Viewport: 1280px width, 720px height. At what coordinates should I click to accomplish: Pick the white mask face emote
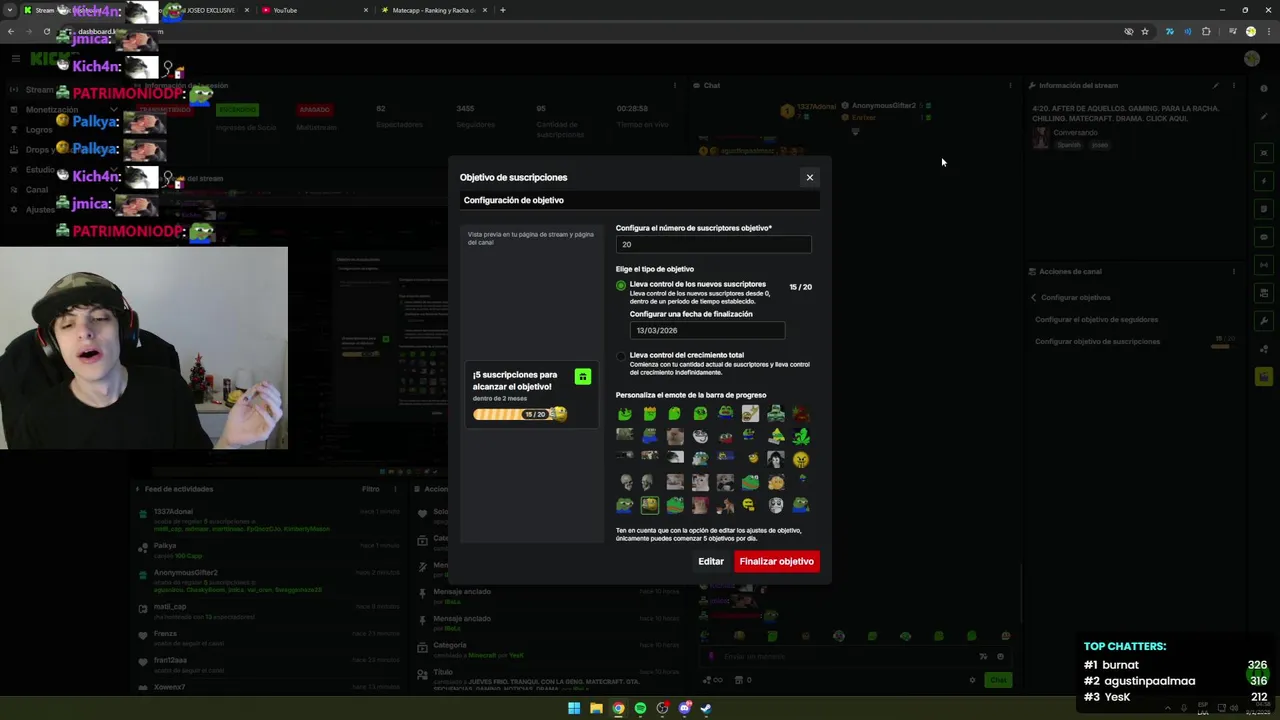click(x=776, y=505)
